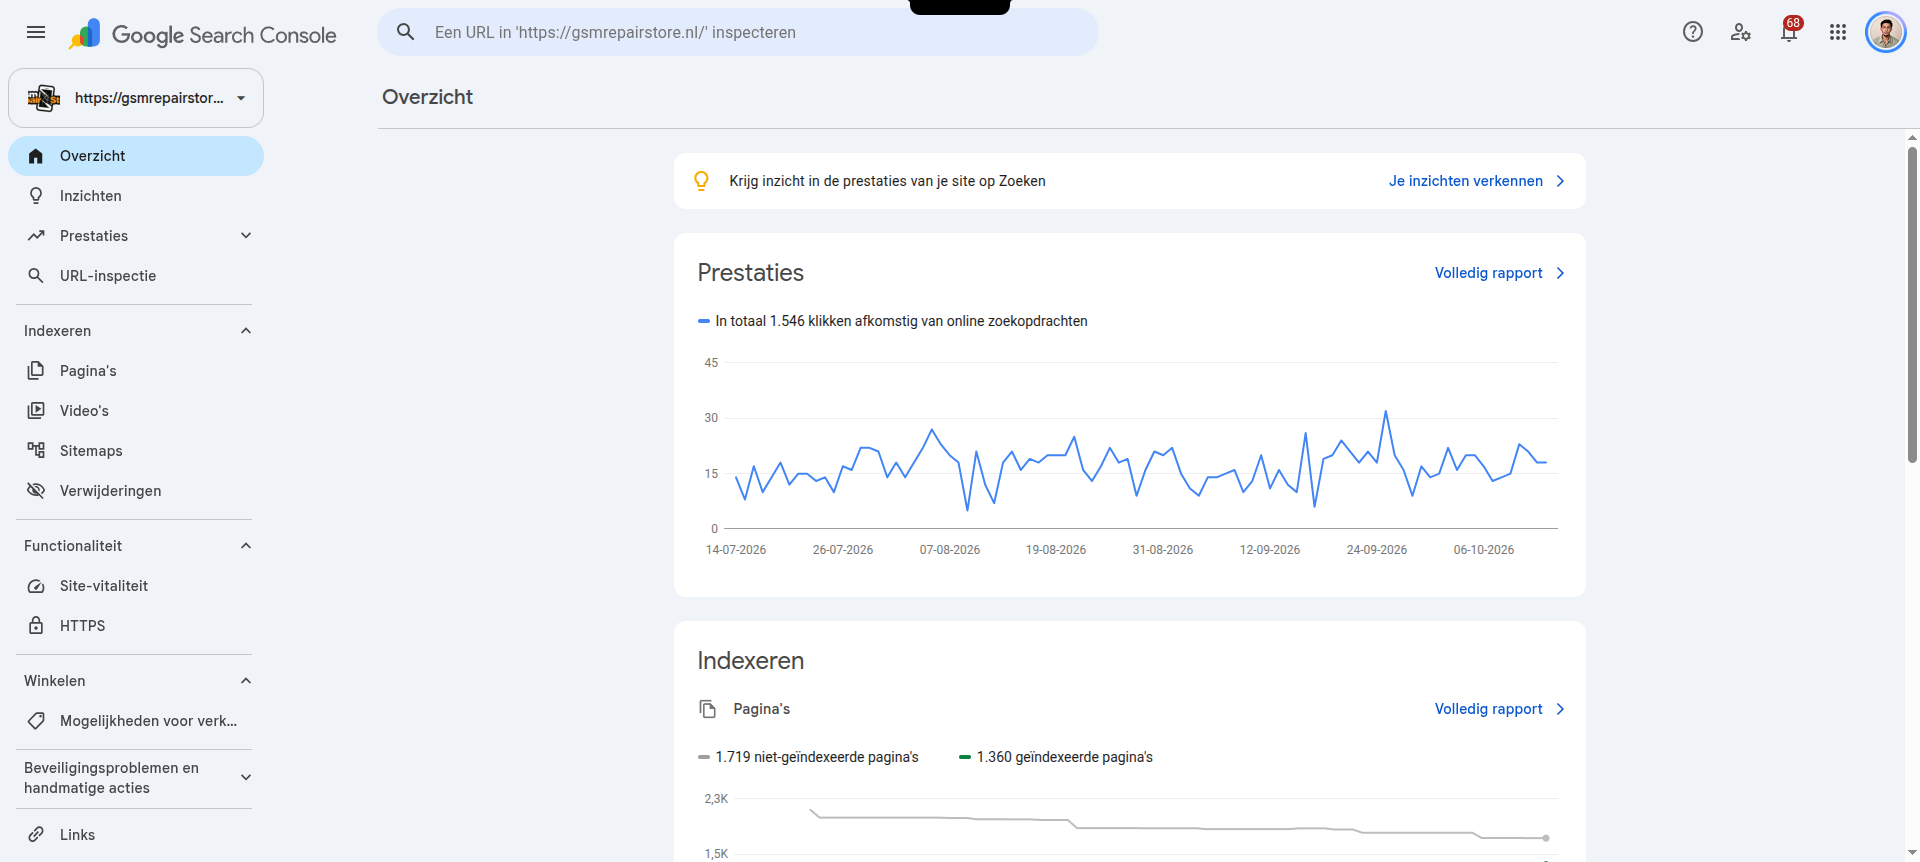This screenshot has width=1920, height=862.
Task: Collapse the Indexeren sidebar section
Action: (x=246, y=331)
